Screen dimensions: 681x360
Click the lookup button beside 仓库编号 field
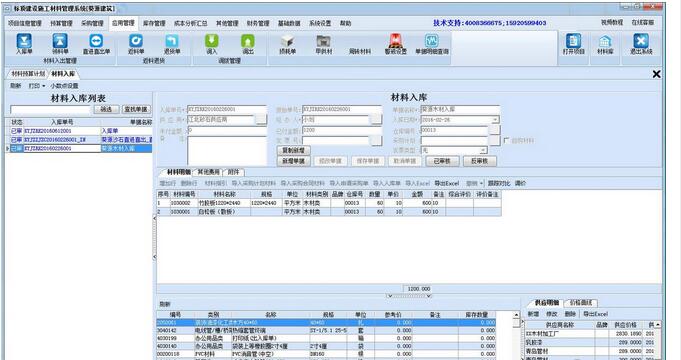click(495, 130)
